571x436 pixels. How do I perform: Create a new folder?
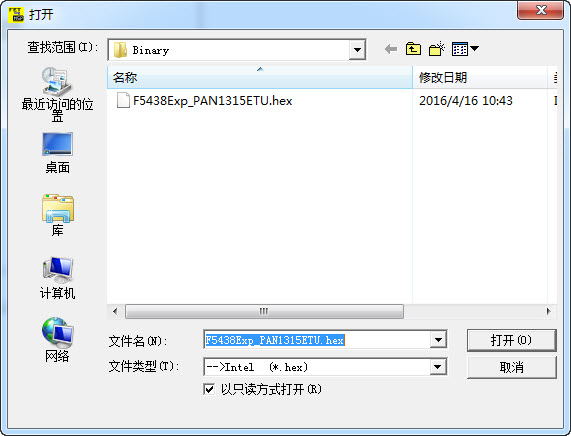(437, 49)
